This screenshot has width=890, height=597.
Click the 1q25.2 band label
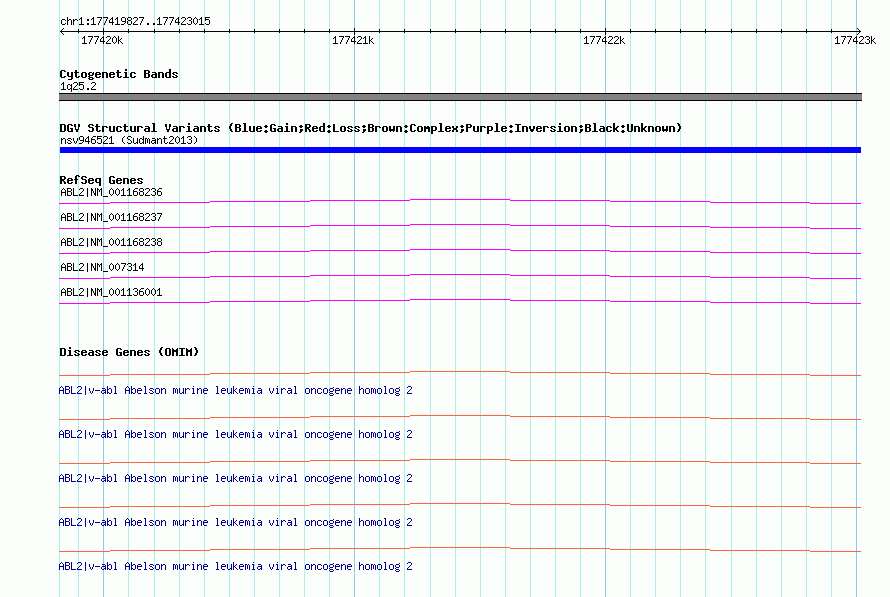tap(78, 86)
